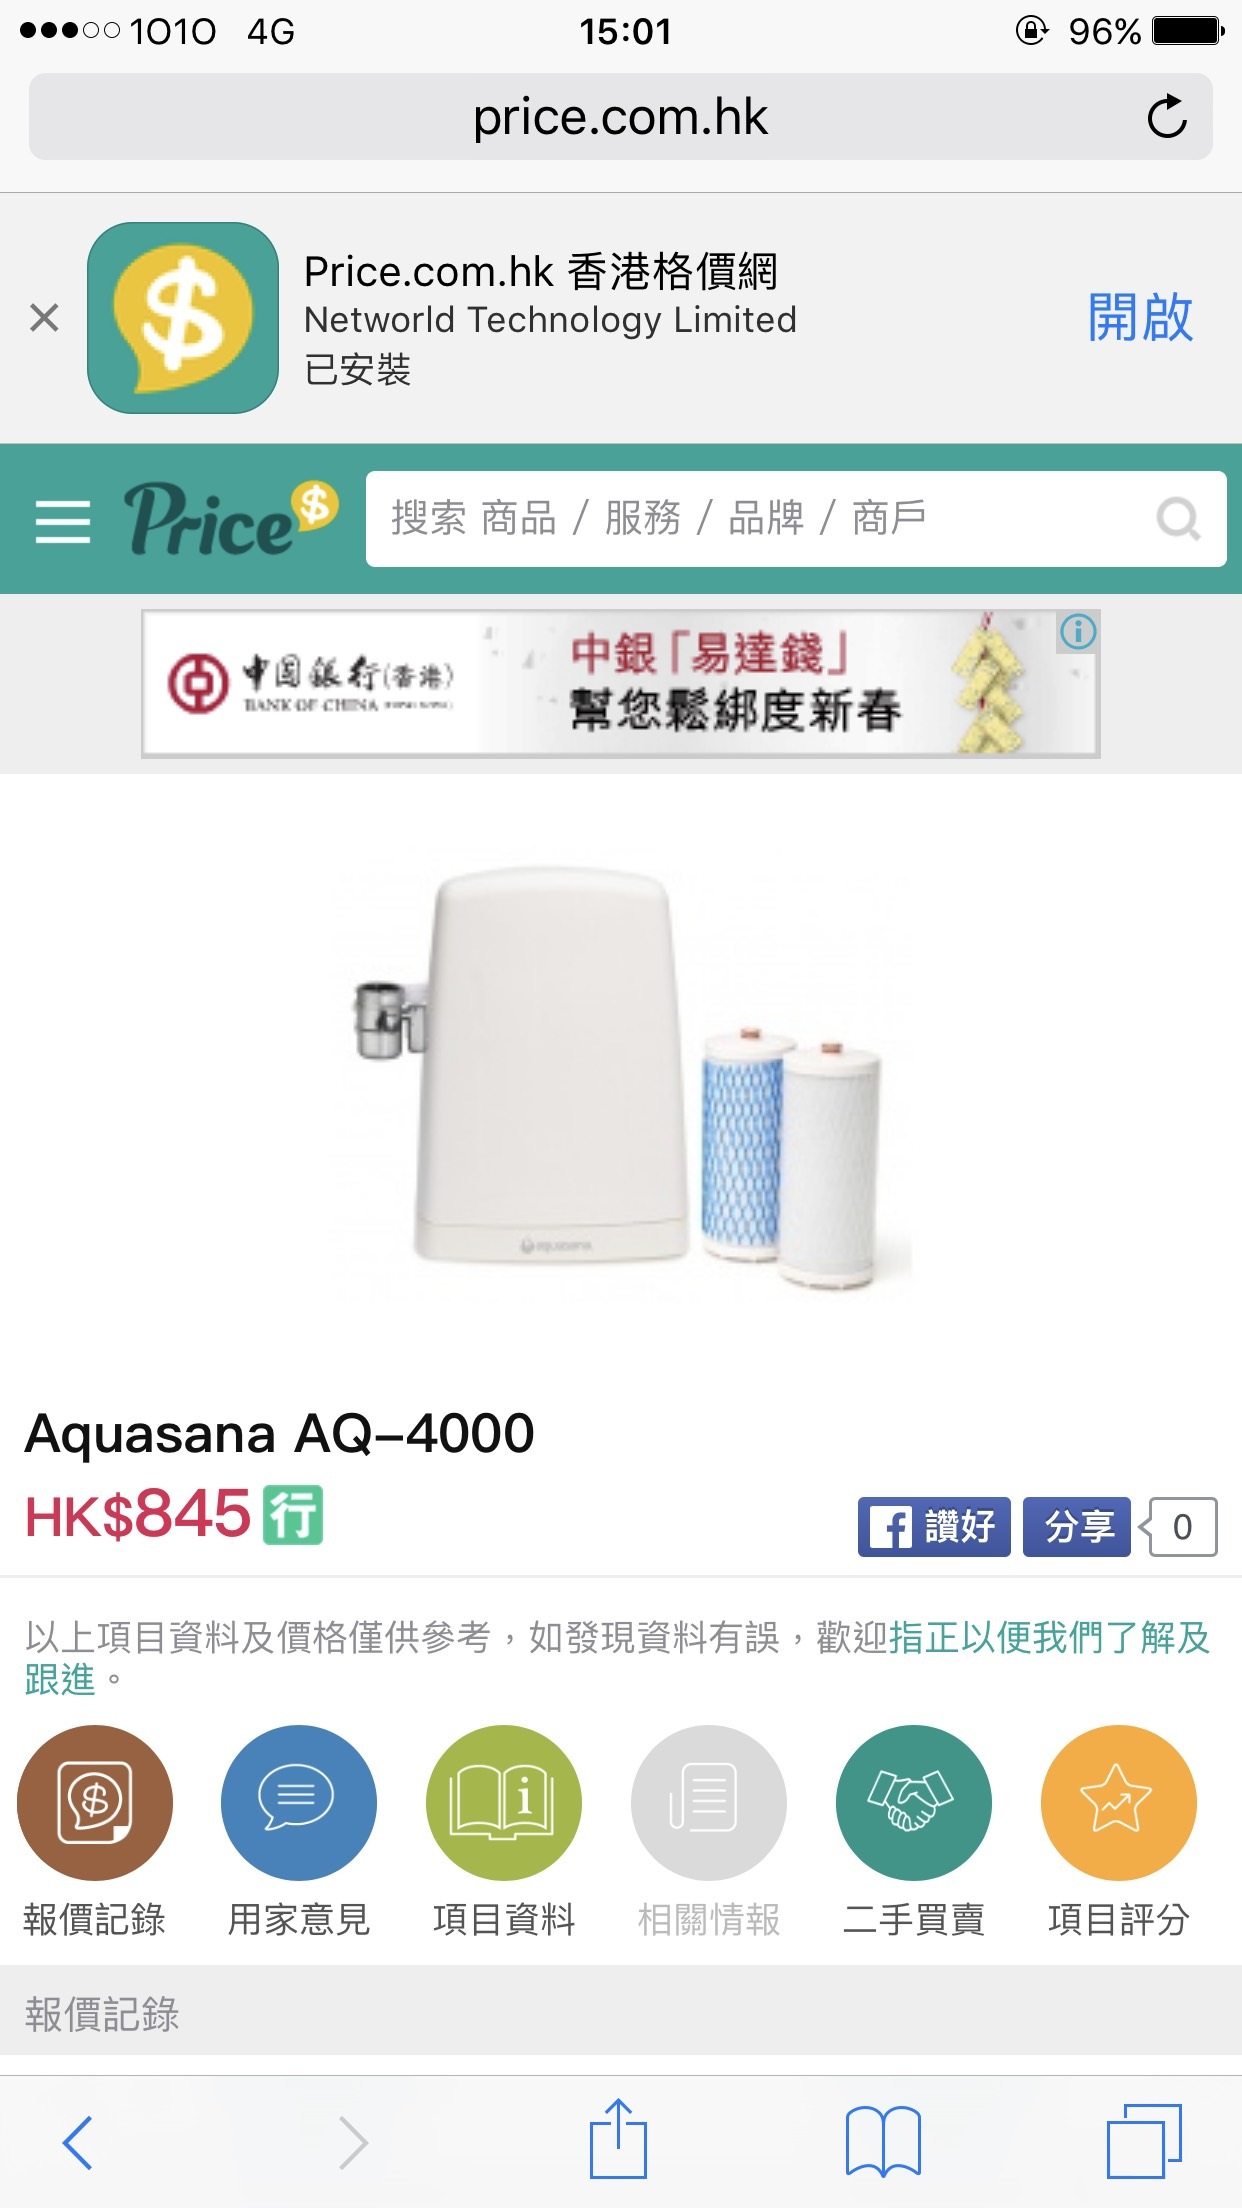Follow the 指正以便我們了解及跟進 link
Screen dimensions: 1242x2208
coord(618,1658)
